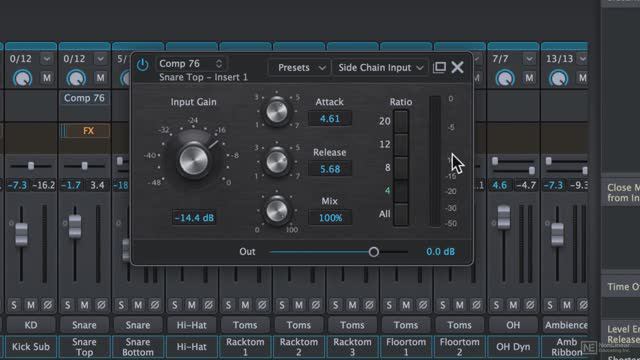Select the Kick Sub channel name

point(31,347)
